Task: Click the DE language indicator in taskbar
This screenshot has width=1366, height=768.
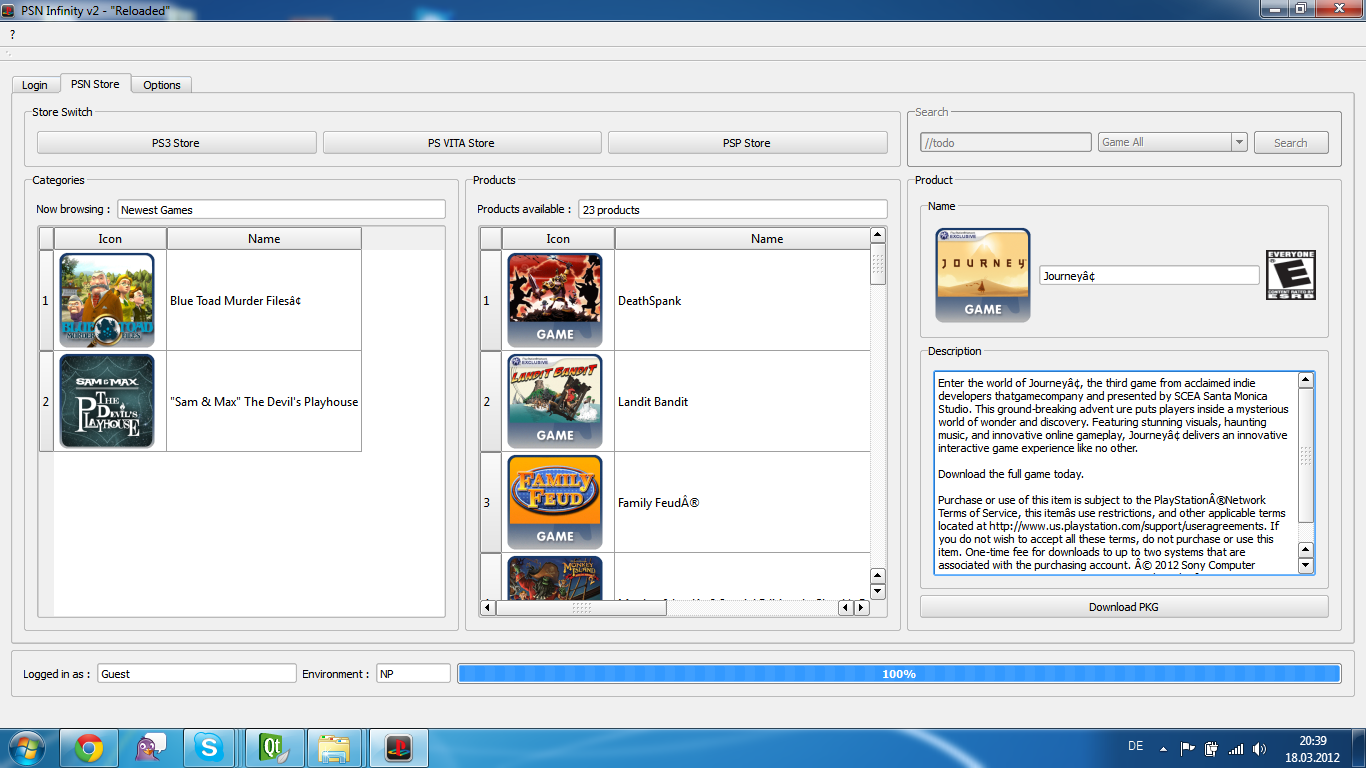Action: (x=1136, y=746)
